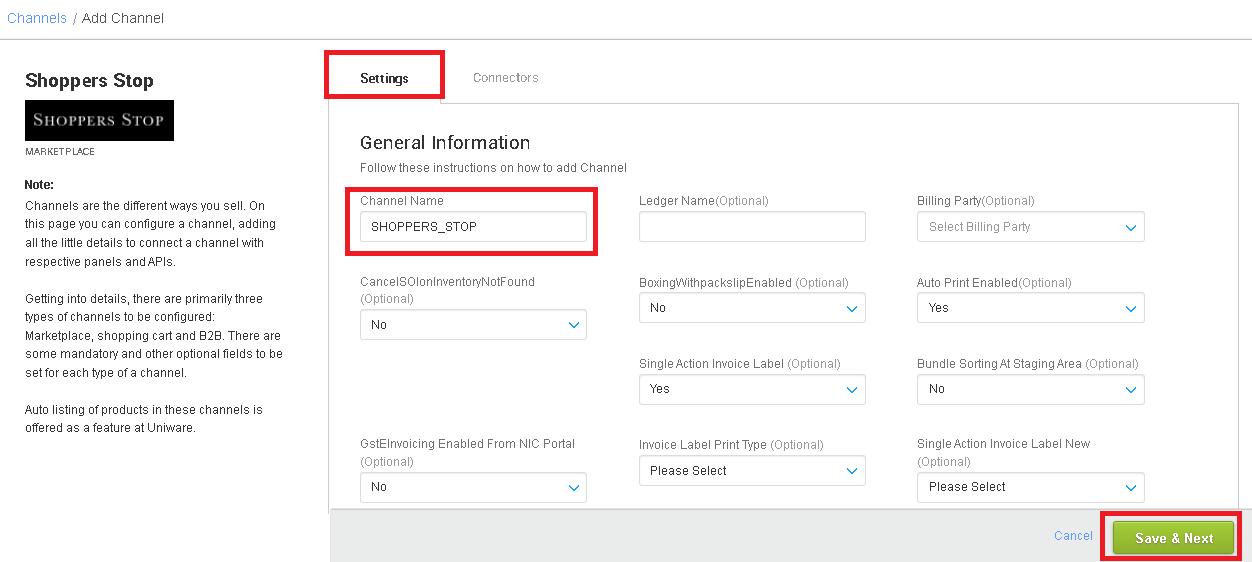
Task: Click the 'Shoppers Stop' title text
Action: [89, 81]
